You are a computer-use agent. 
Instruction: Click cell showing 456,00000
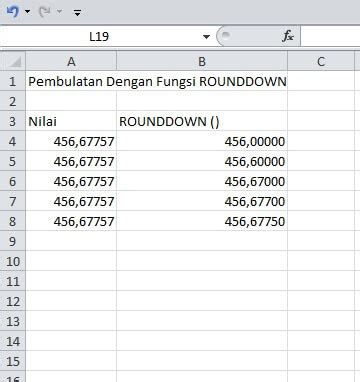pos(202,141)
